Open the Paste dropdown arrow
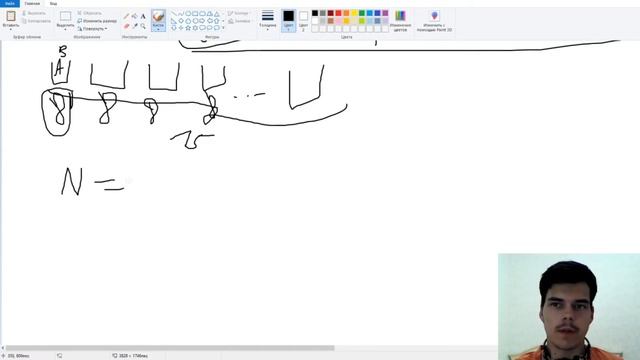This screenshot has width=640, height=360. pos(11,28)
